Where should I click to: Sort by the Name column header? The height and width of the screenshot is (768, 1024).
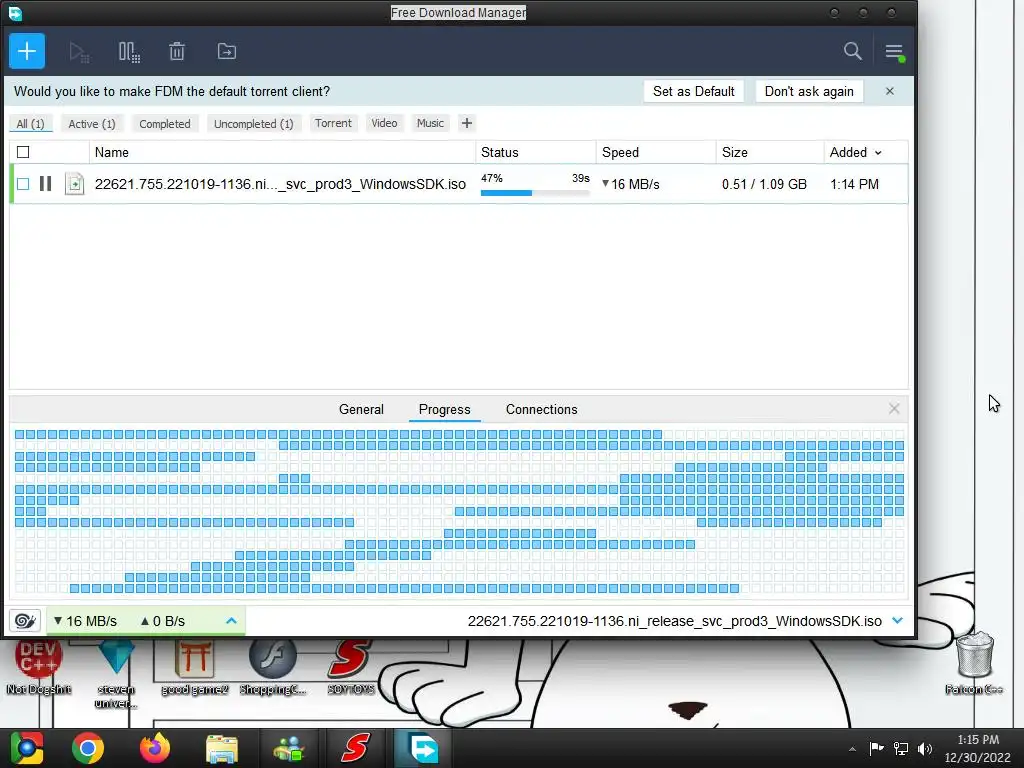pos(281,152)
